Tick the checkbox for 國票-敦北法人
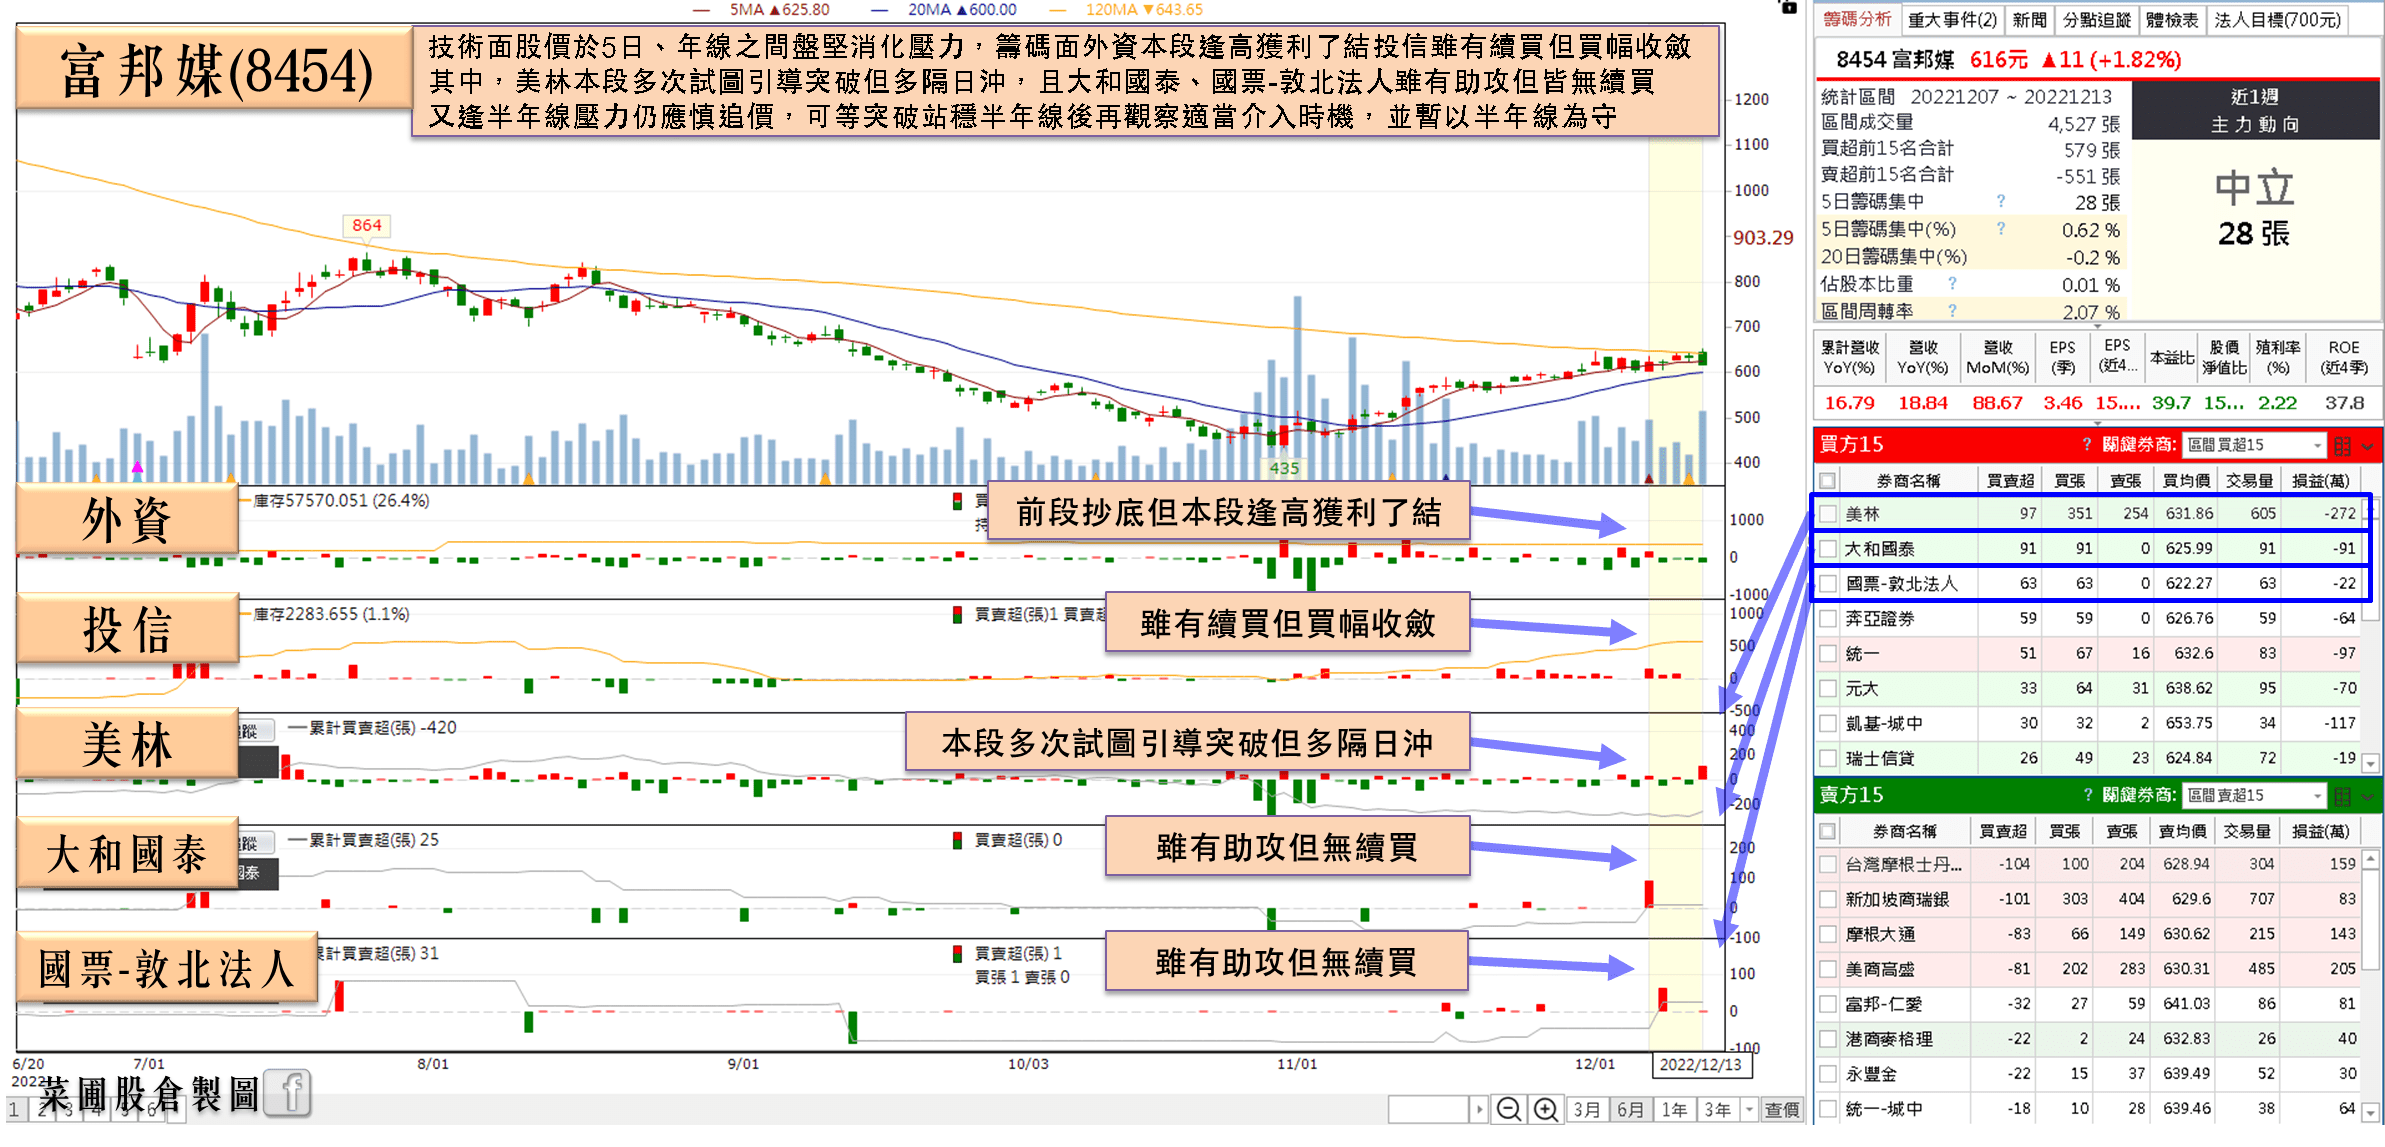The width and height of the screenshot is (2385, 1147). (1828, 584)
